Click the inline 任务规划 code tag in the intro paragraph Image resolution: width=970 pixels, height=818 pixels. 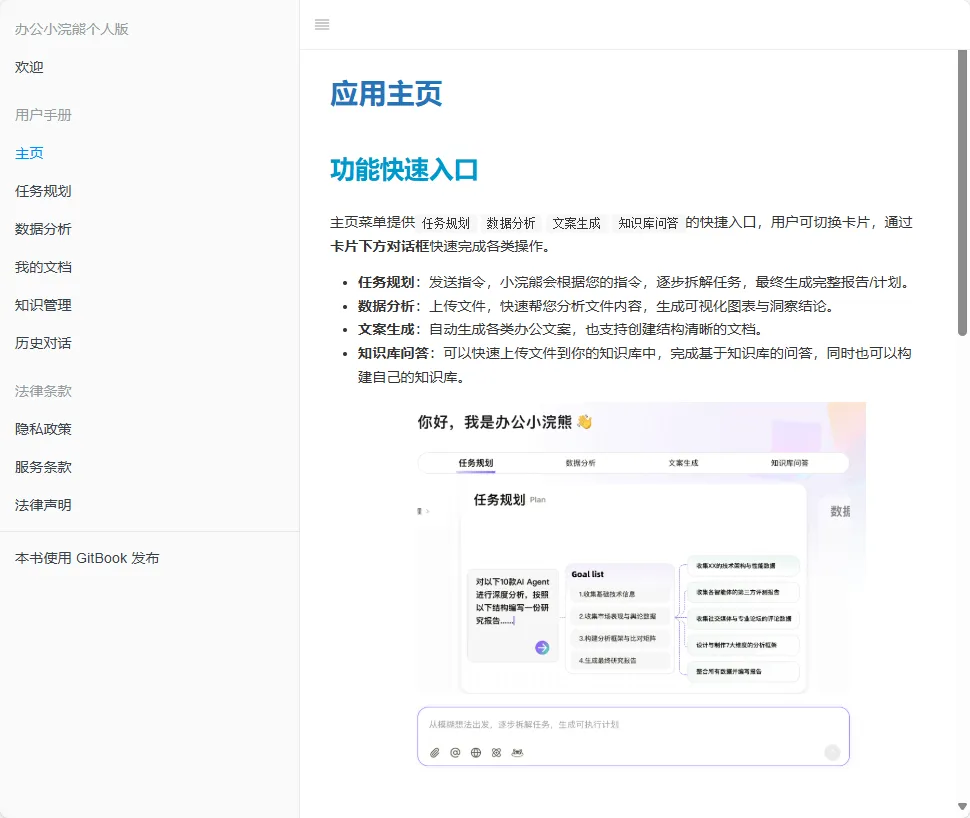coord(445,223)
